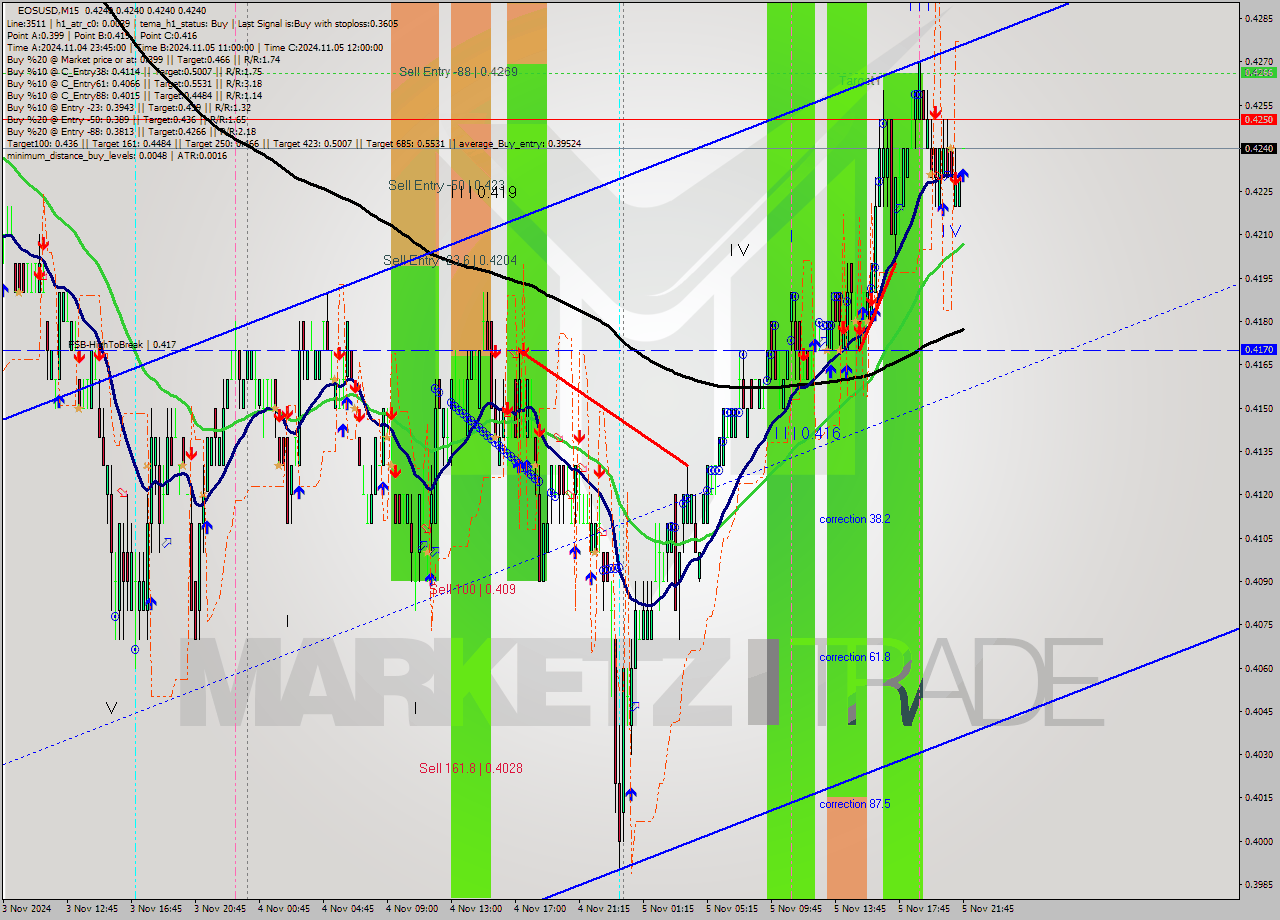Select the 'Last Signal is:Buy with stoploss' text
Screen dimensions: 1280x920
coord(303,23)
